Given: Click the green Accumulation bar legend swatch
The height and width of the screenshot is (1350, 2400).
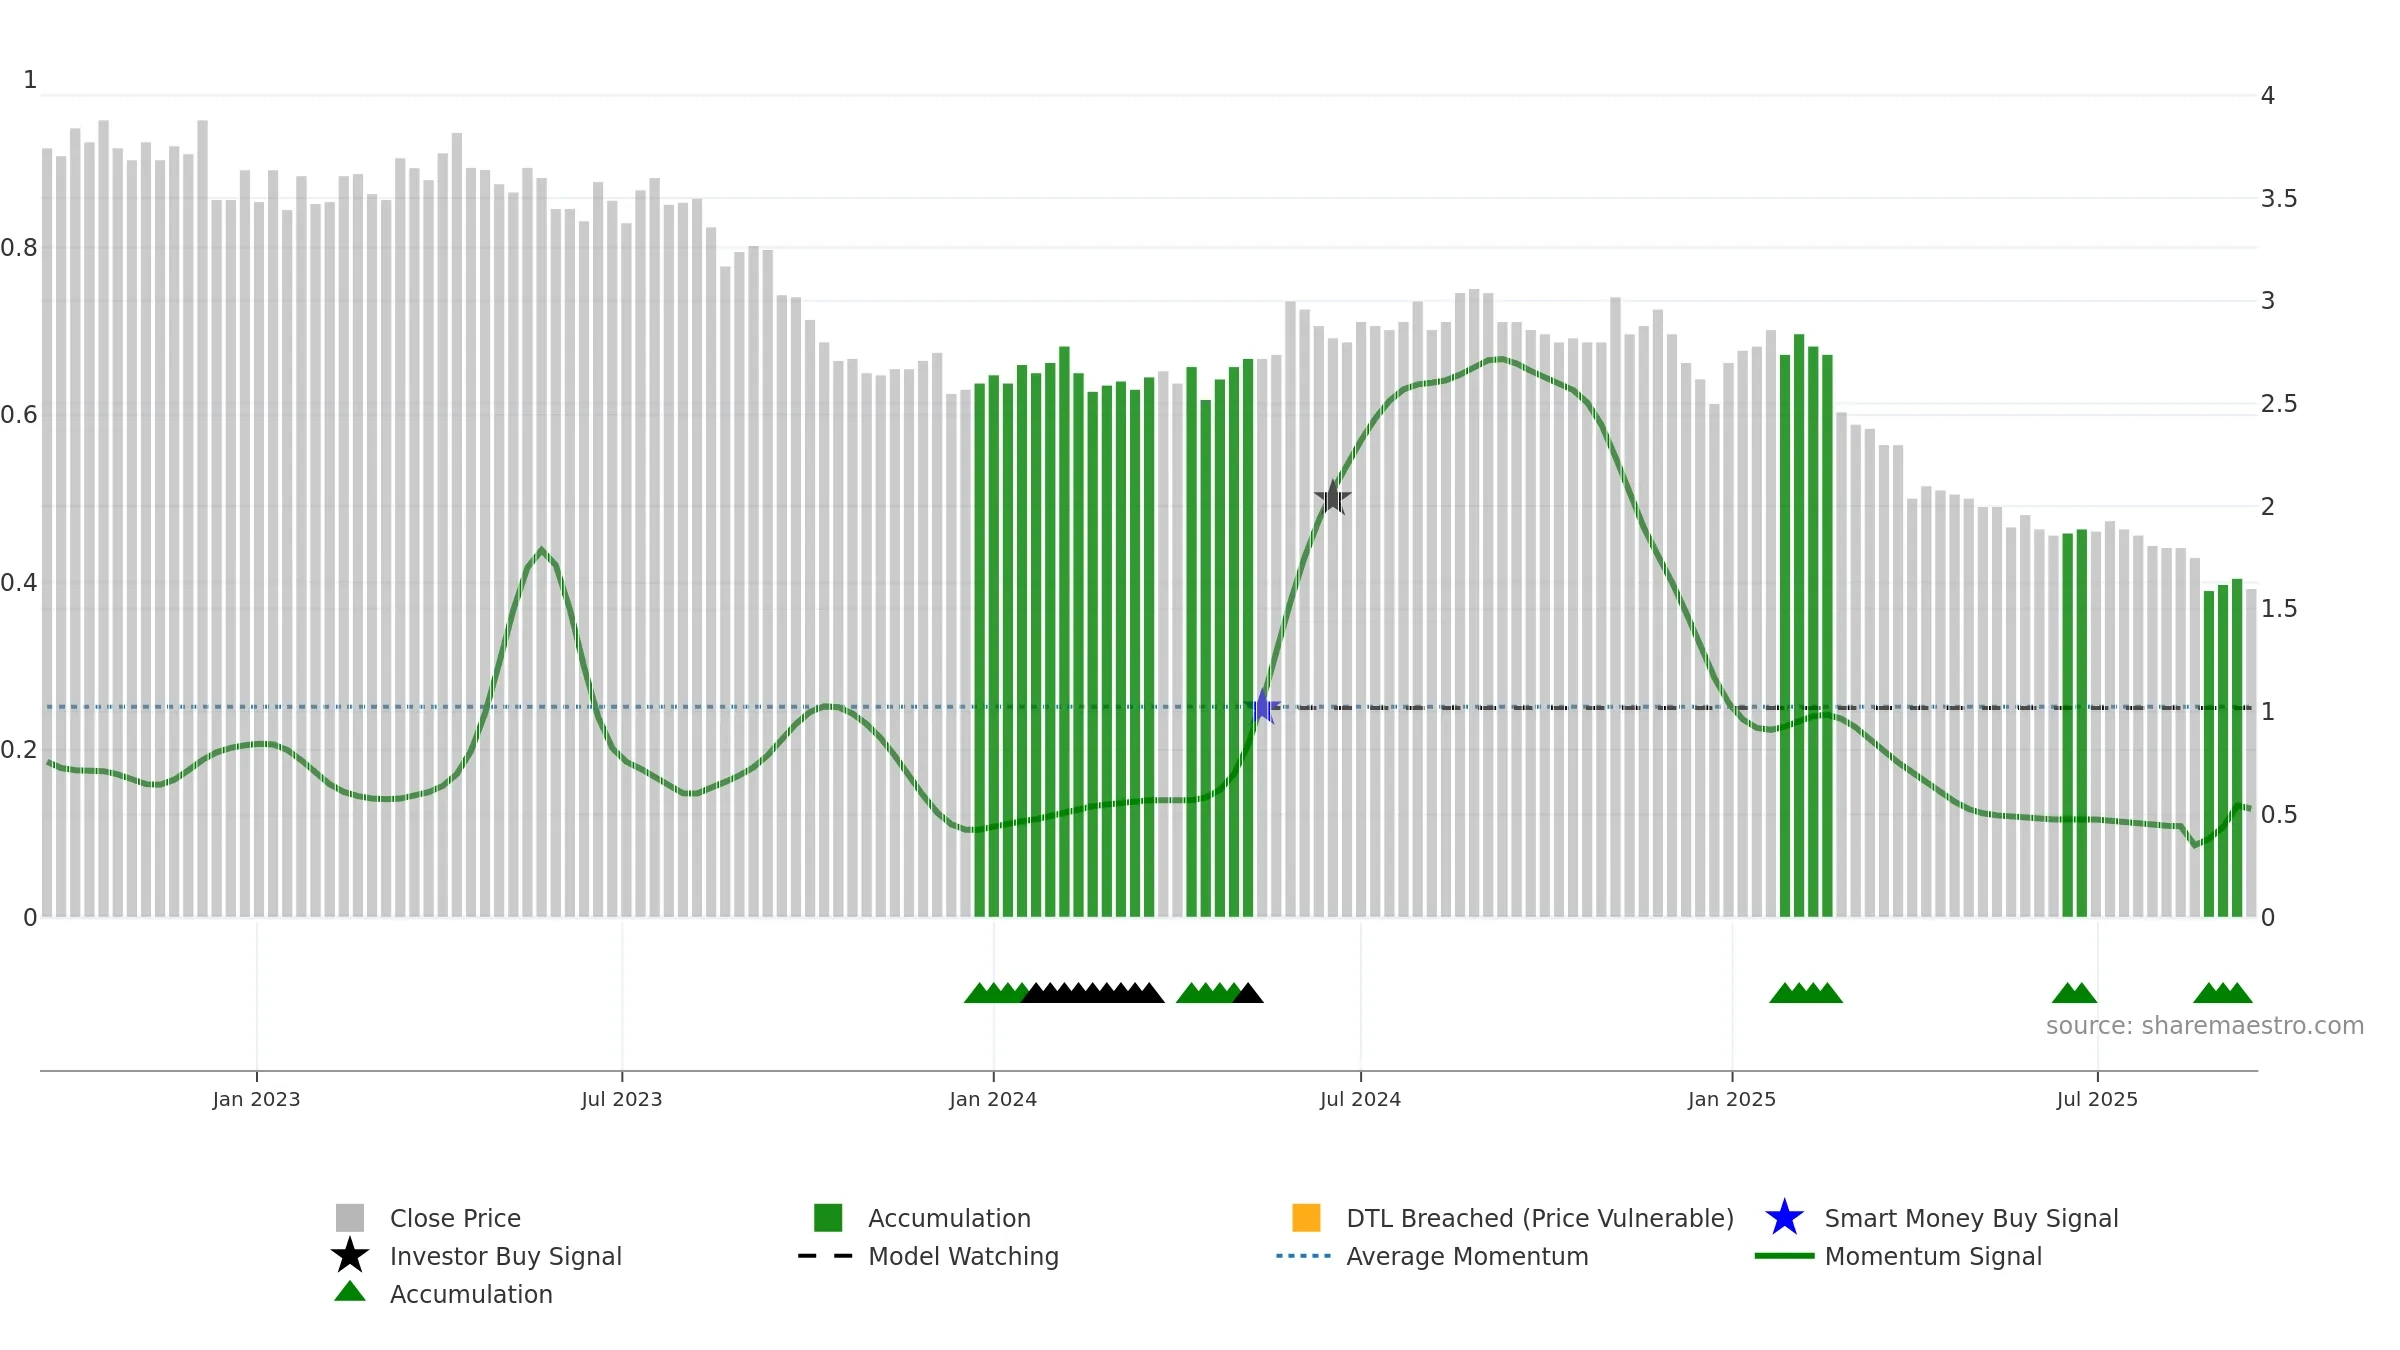Looking at the screenshot, I should coord(828,1217).
